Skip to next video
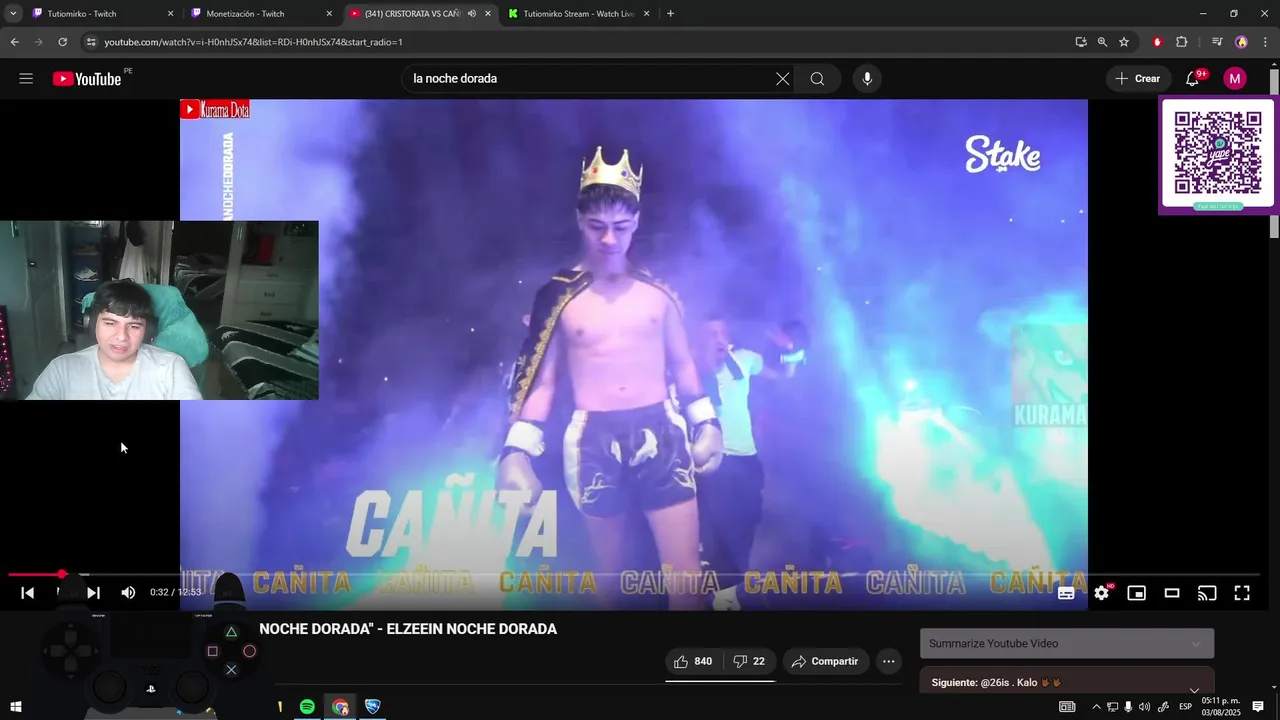 pos(93,593)
